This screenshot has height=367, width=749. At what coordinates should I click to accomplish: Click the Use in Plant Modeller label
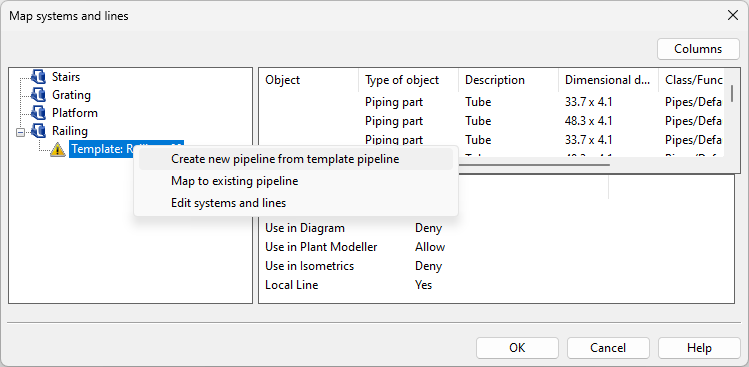(x=321, y=247)
